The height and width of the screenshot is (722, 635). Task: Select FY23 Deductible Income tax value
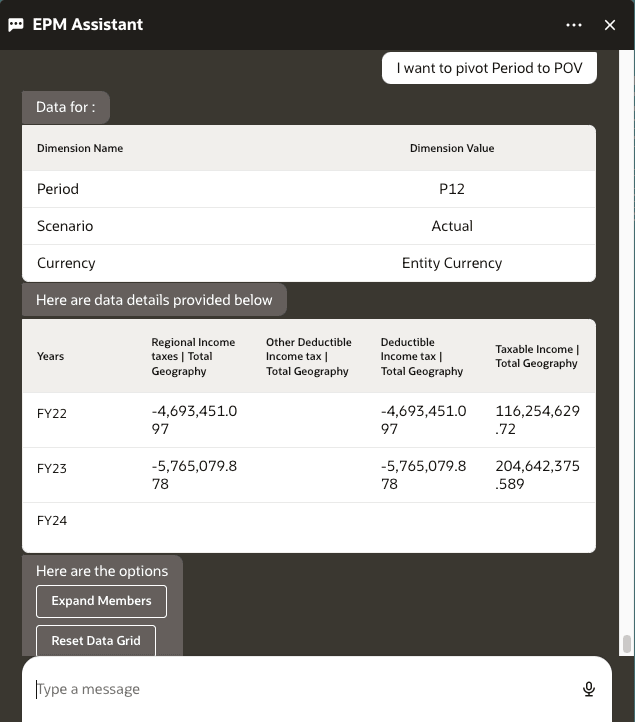[423, 475]
